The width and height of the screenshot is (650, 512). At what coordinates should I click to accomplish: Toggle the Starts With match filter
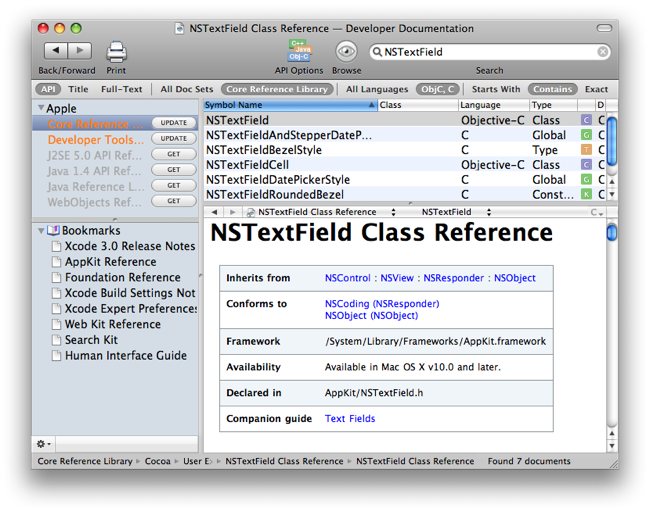point(496,89)
